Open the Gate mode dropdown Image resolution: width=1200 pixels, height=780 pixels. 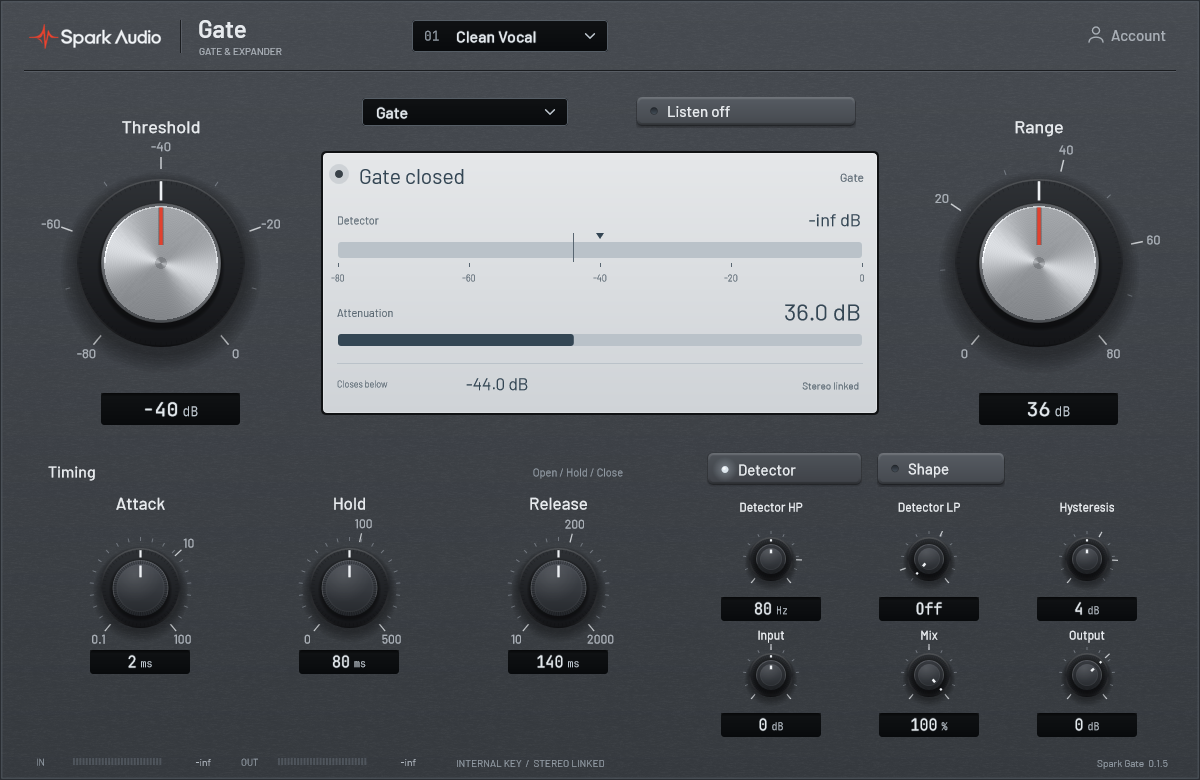465,112
